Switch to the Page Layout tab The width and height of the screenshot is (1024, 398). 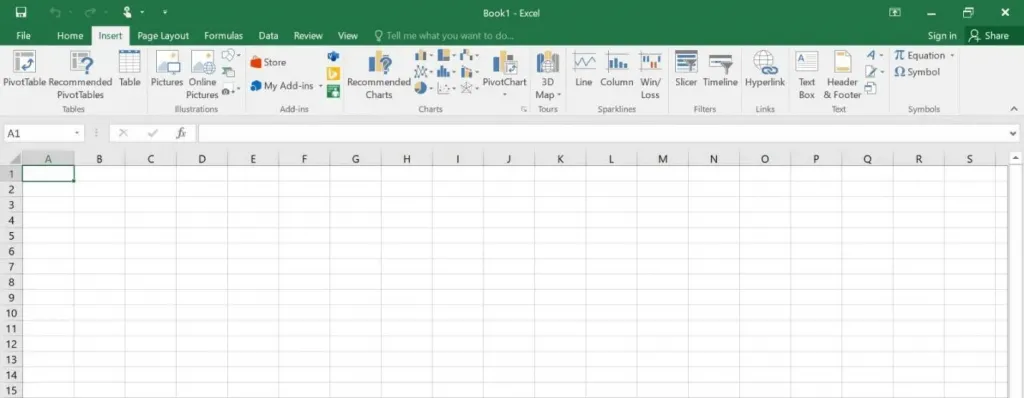(x=163, y=36)
